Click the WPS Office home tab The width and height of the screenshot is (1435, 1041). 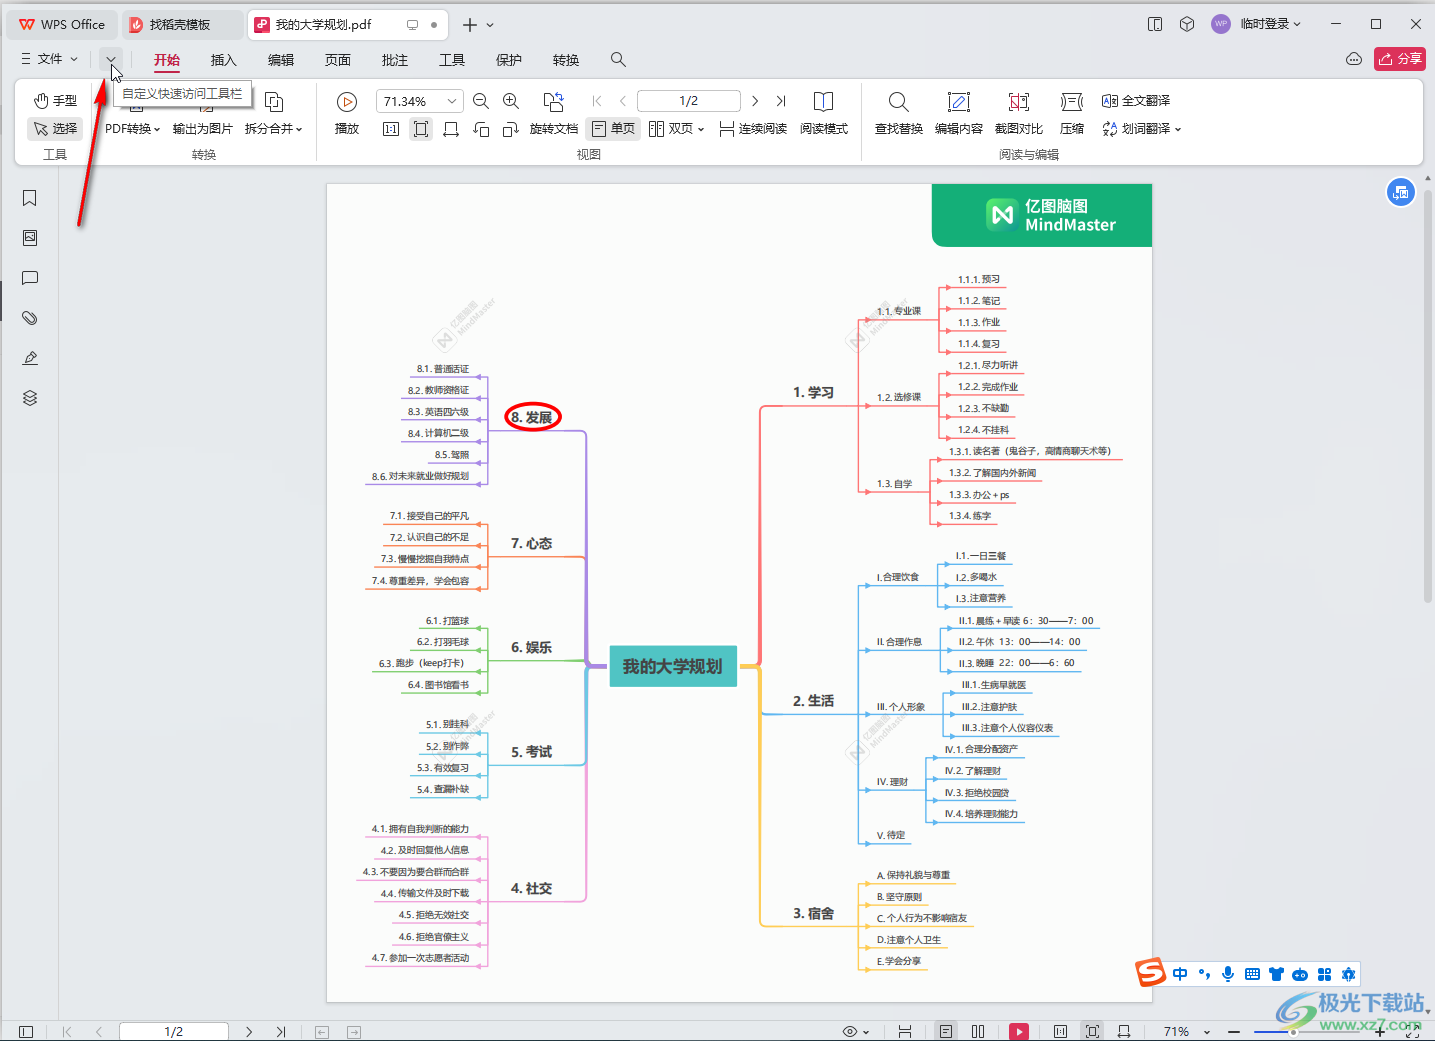pyautogui.click(x=62, y=24)
